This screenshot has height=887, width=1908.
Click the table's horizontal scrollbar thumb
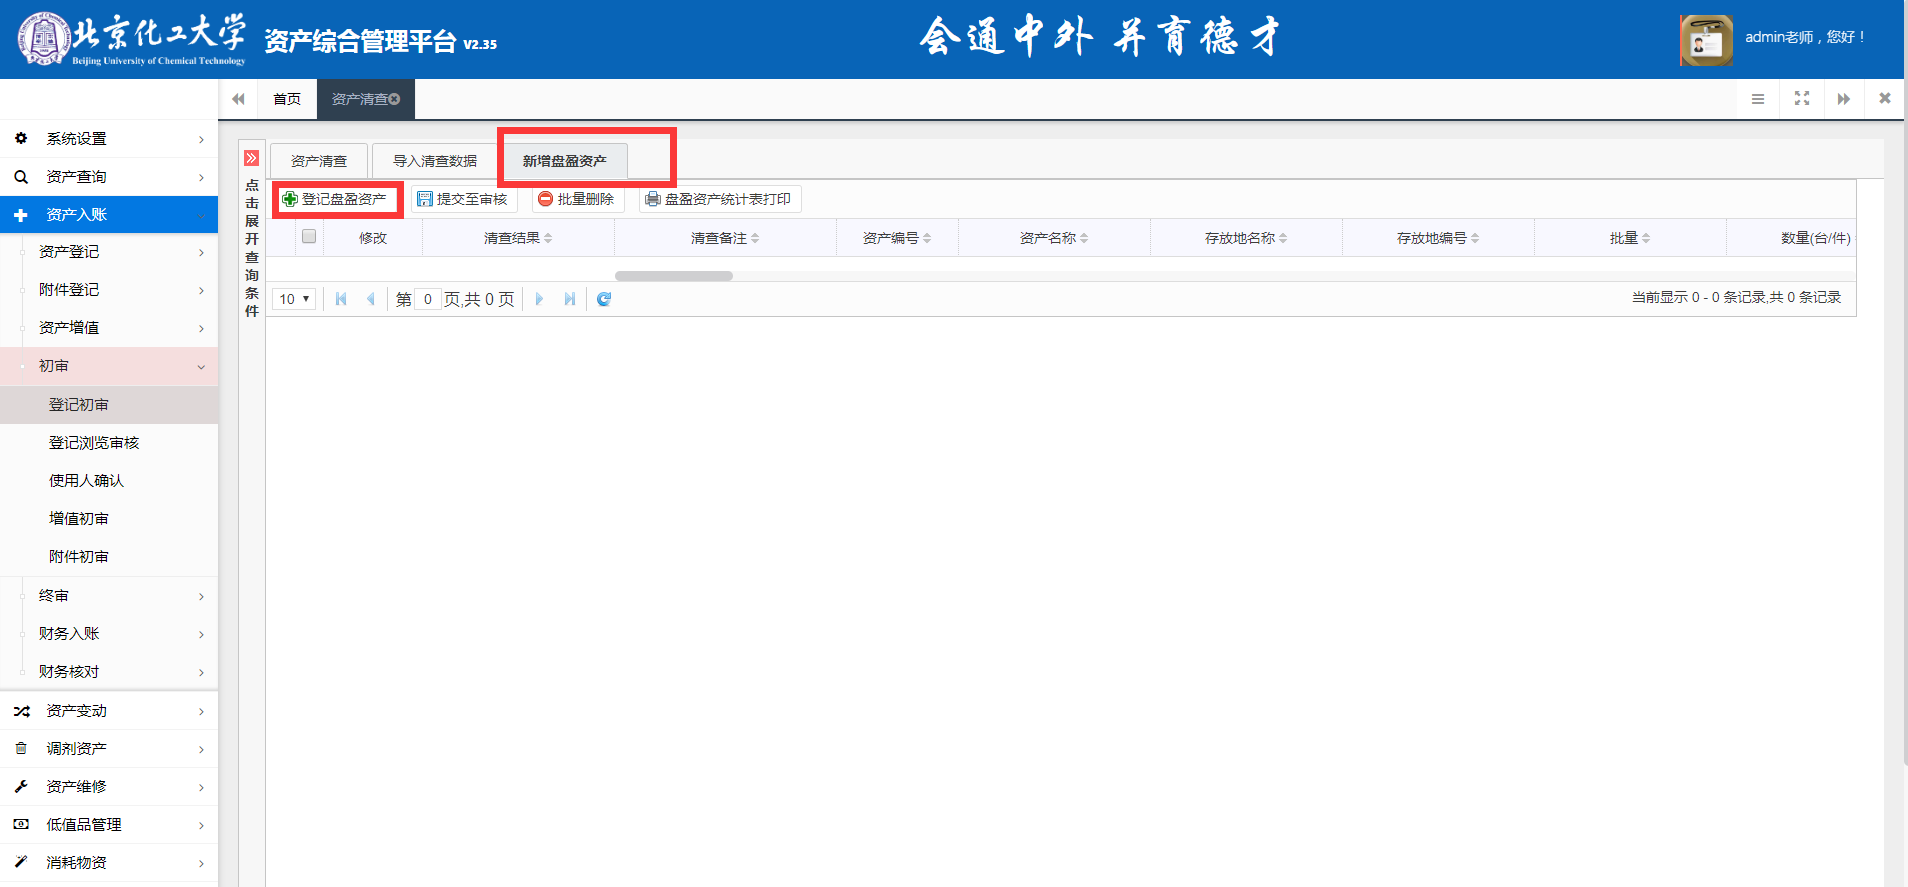(x=673, y=276)
